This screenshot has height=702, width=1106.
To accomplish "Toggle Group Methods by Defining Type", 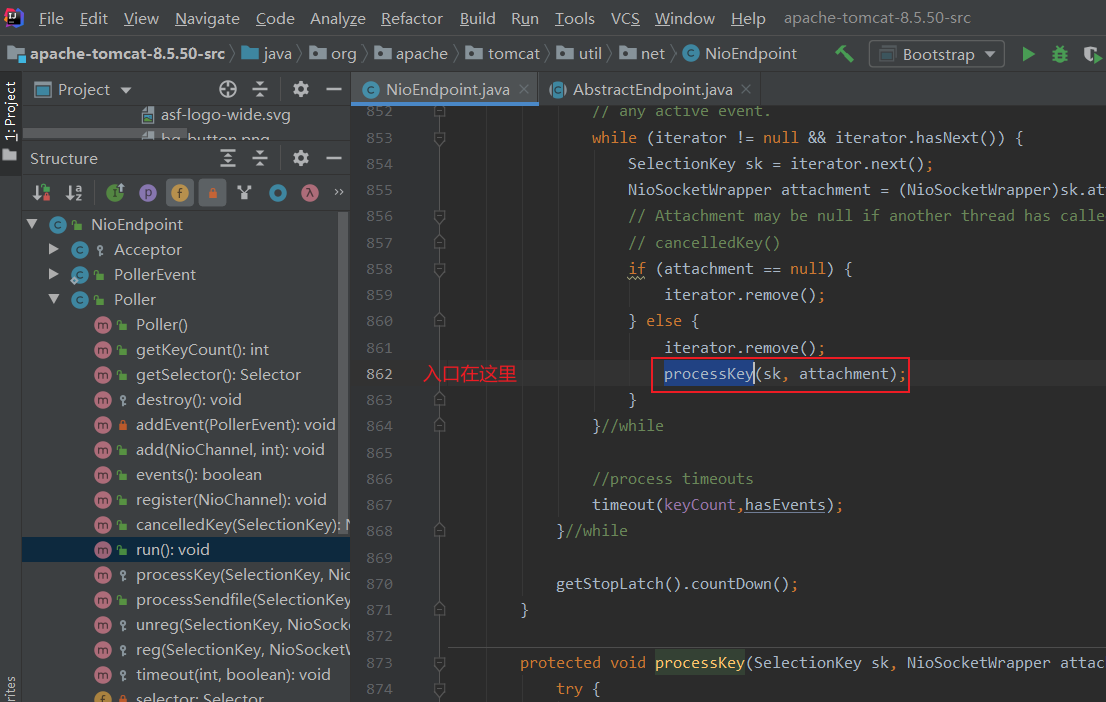I will pyautogui.click(x=245, y=192).
